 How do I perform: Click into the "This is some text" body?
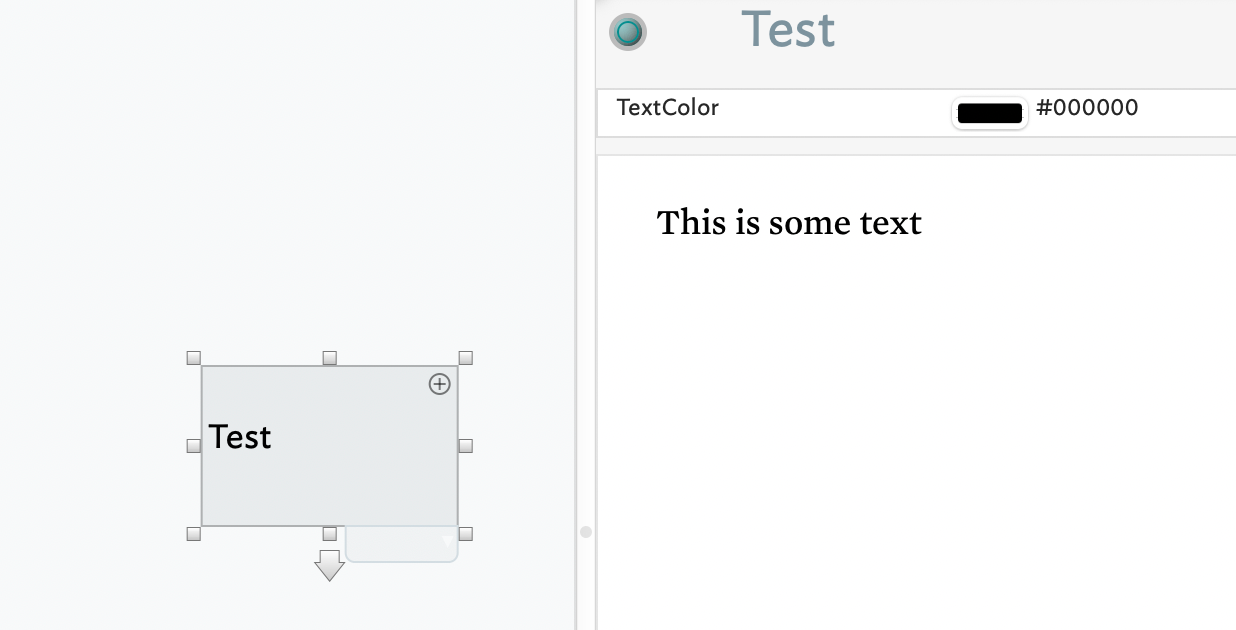tap(789, 223)
